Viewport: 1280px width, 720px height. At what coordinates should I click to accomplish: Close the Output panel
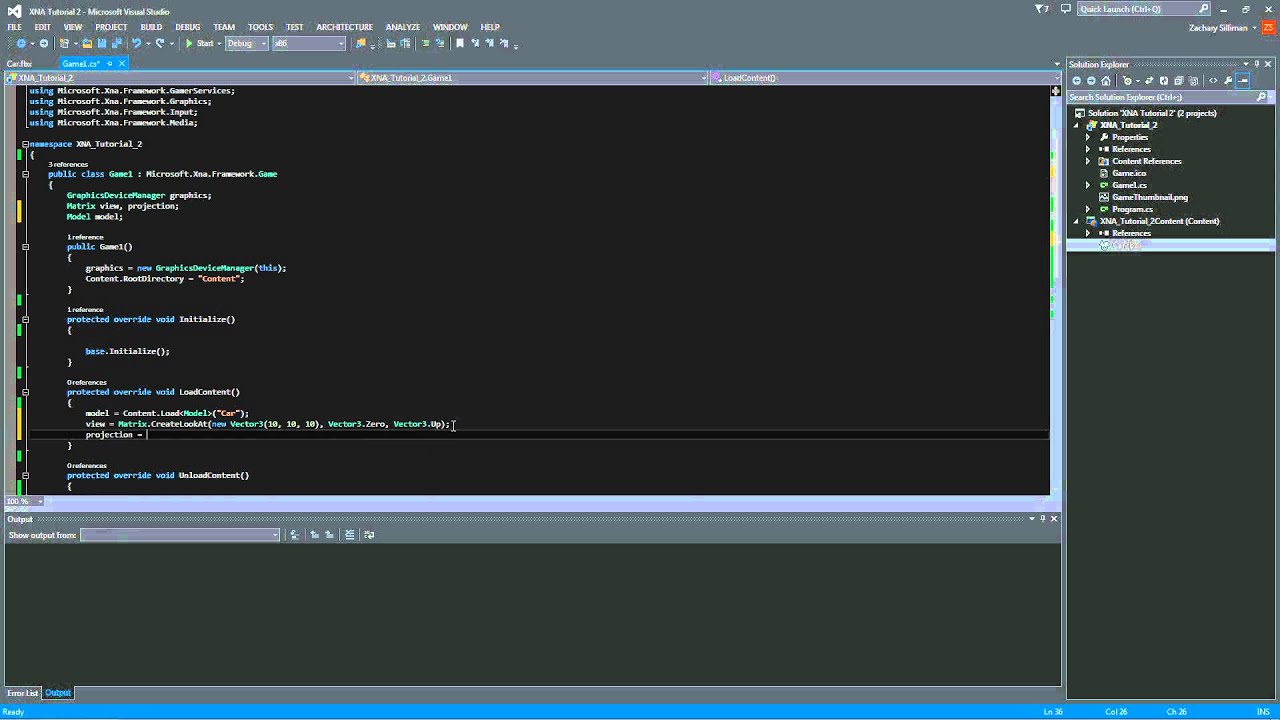[1053, 518]
